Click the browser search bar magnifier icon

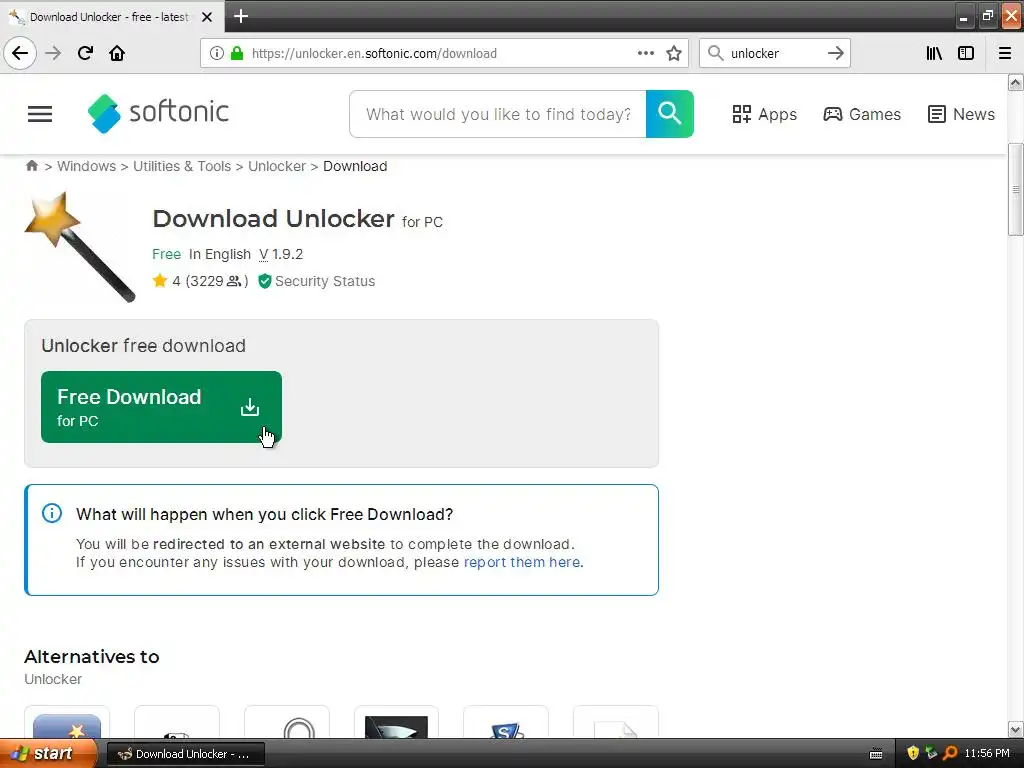click(x=716, y=54)
